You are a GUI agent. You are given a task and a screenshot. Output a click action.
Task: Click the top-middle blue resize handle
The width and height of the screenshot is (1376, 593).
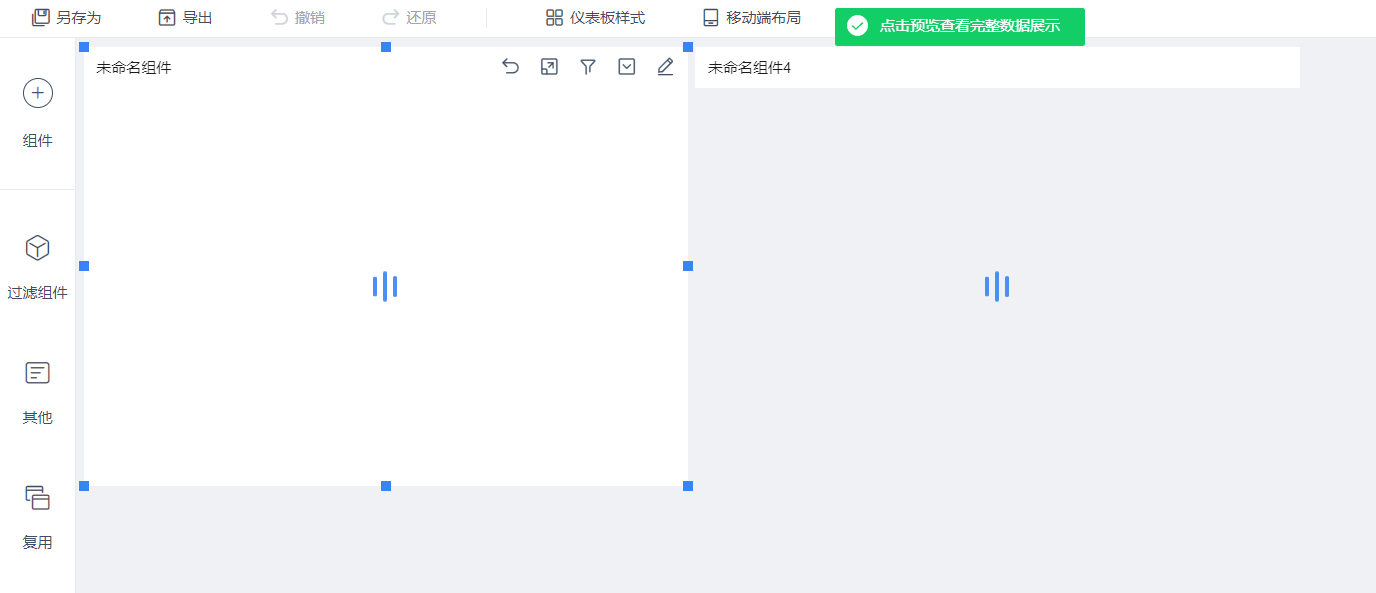point(386,47)
